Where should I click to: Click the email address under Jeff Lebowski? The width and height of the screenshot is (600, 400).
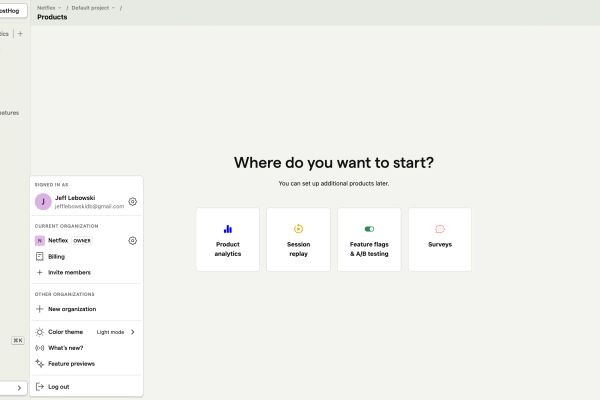pyautogui.click(x=89, y=206)
